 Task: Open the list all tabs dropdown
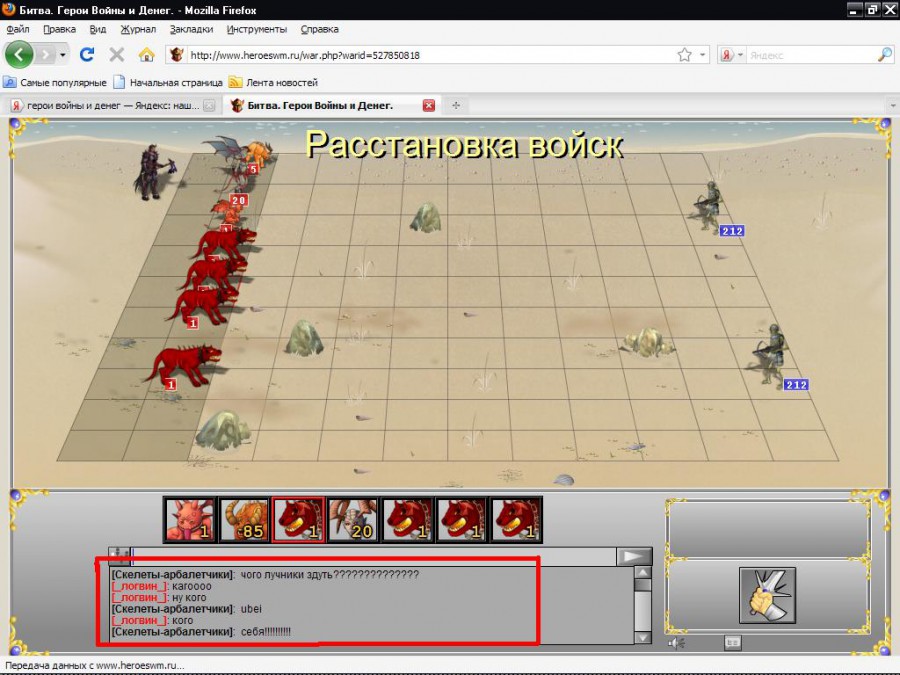tap(893, 106)
